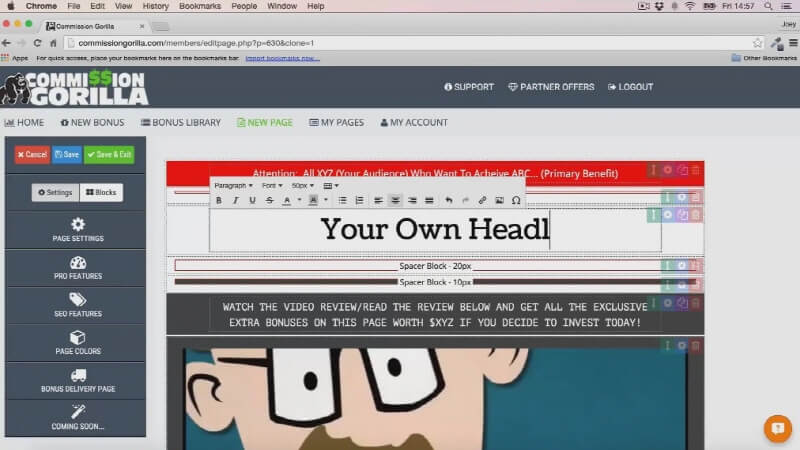Delete the Attention banner block
800x450 pixels.
(x=696, y=170)
